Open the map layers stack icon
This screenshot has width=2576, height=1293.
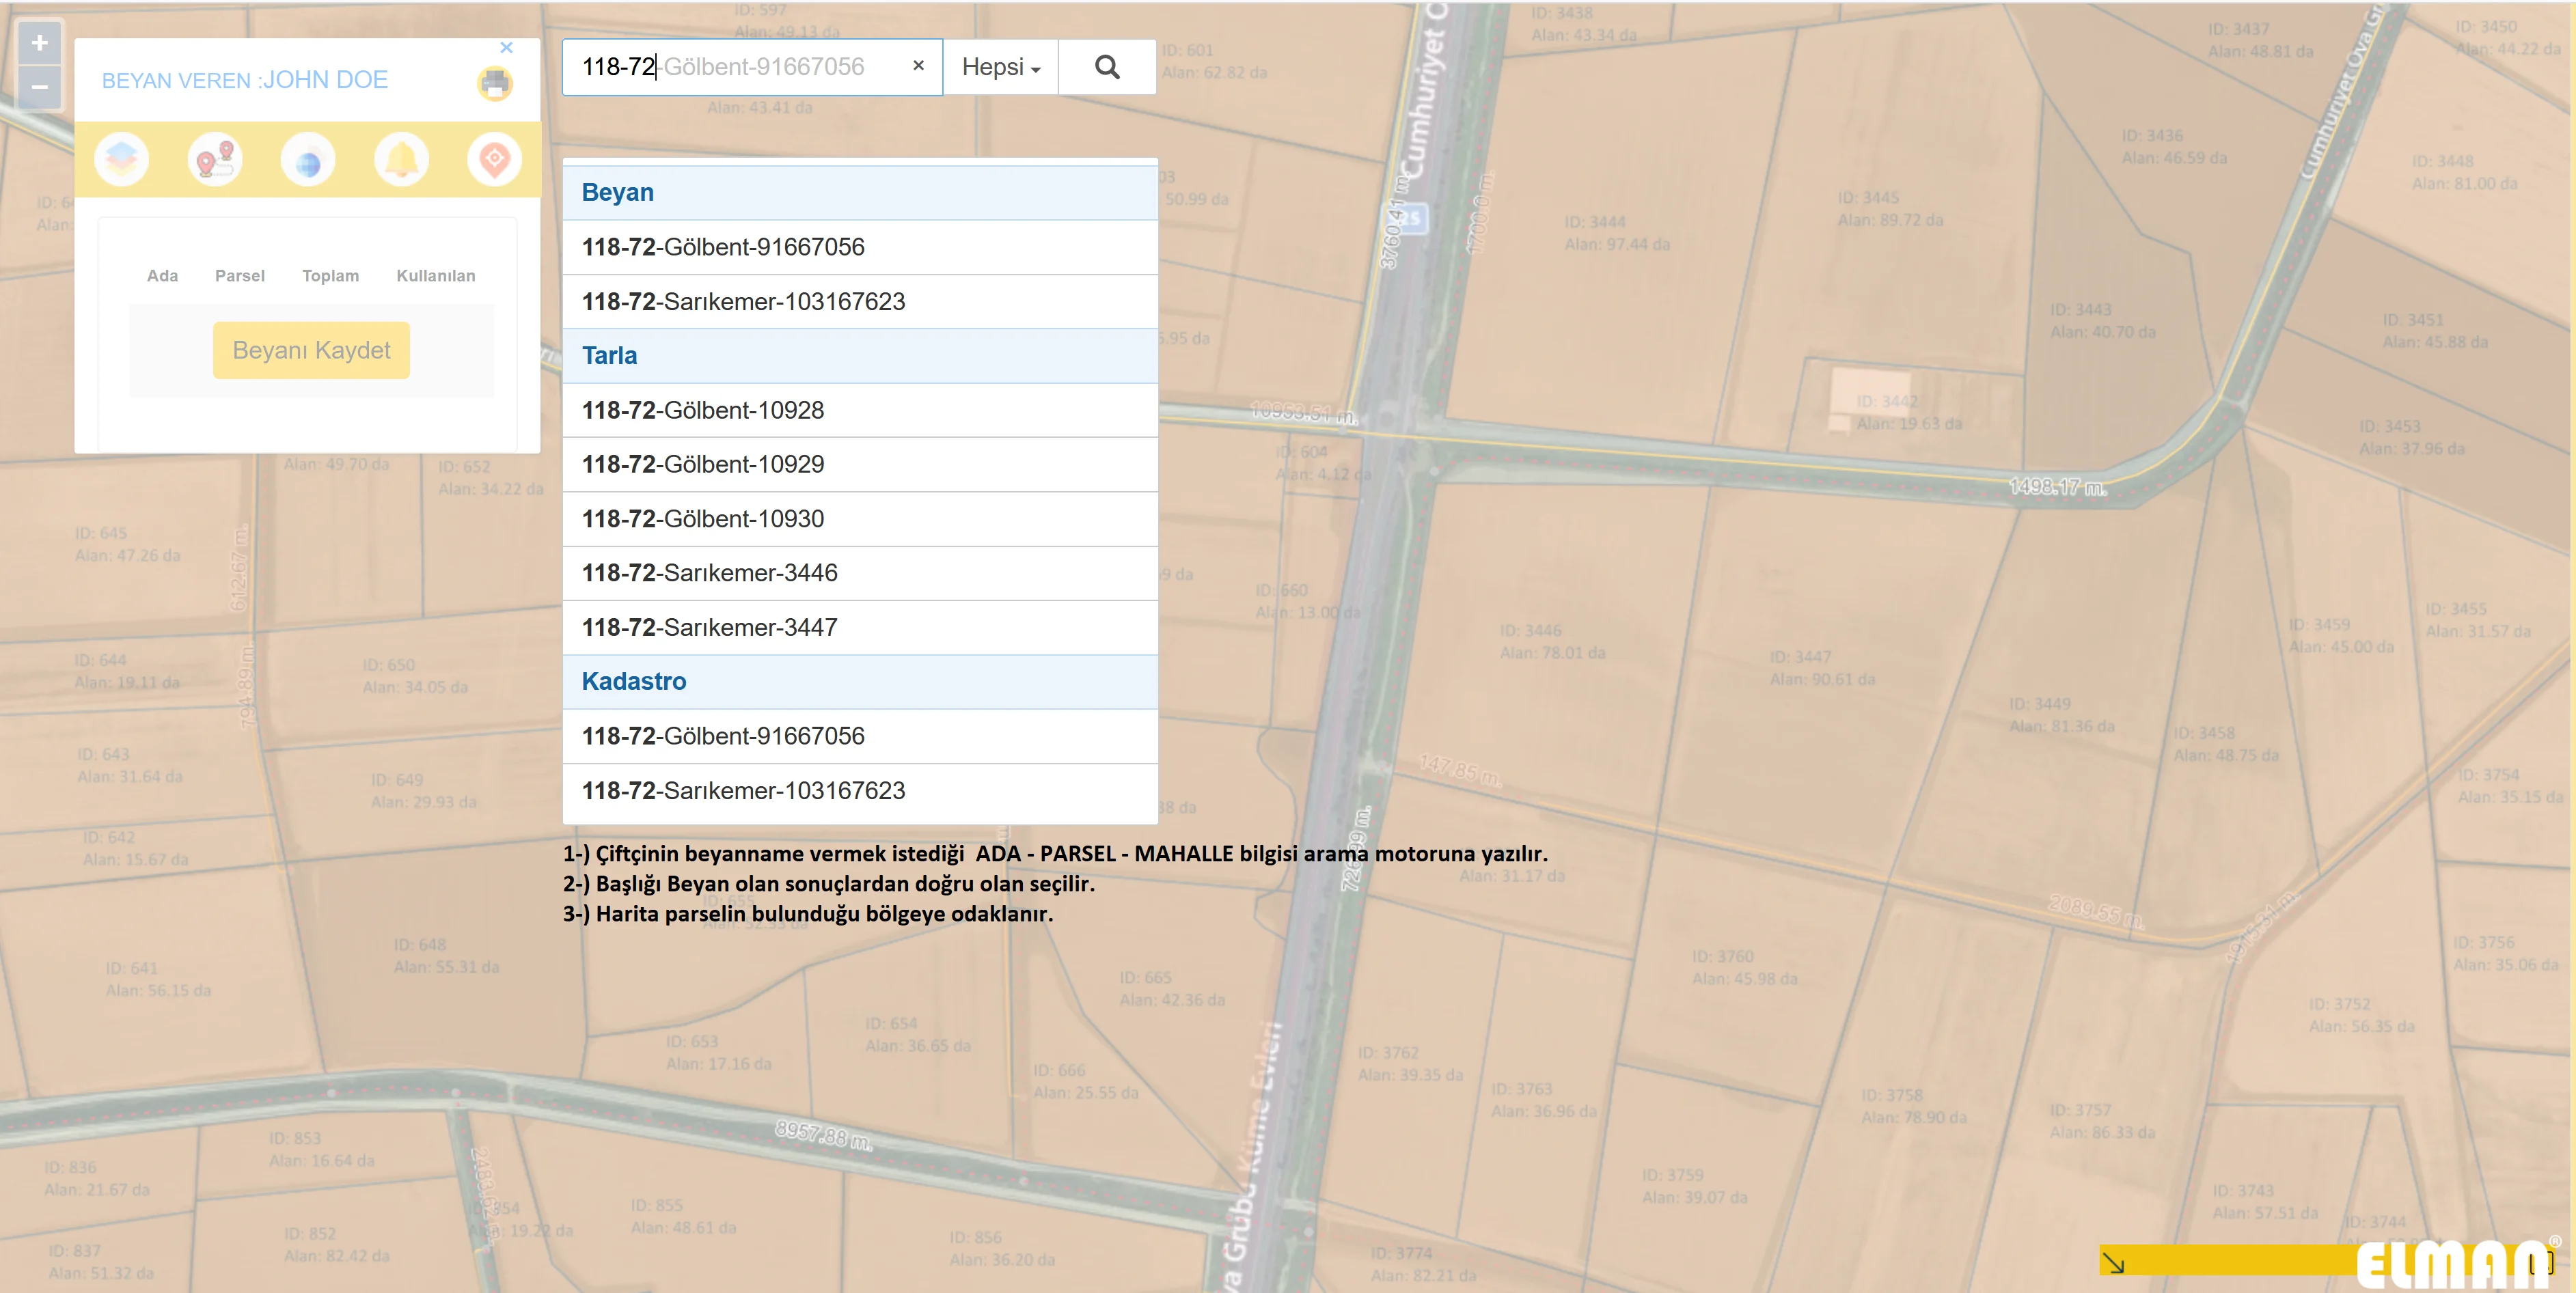122,160
